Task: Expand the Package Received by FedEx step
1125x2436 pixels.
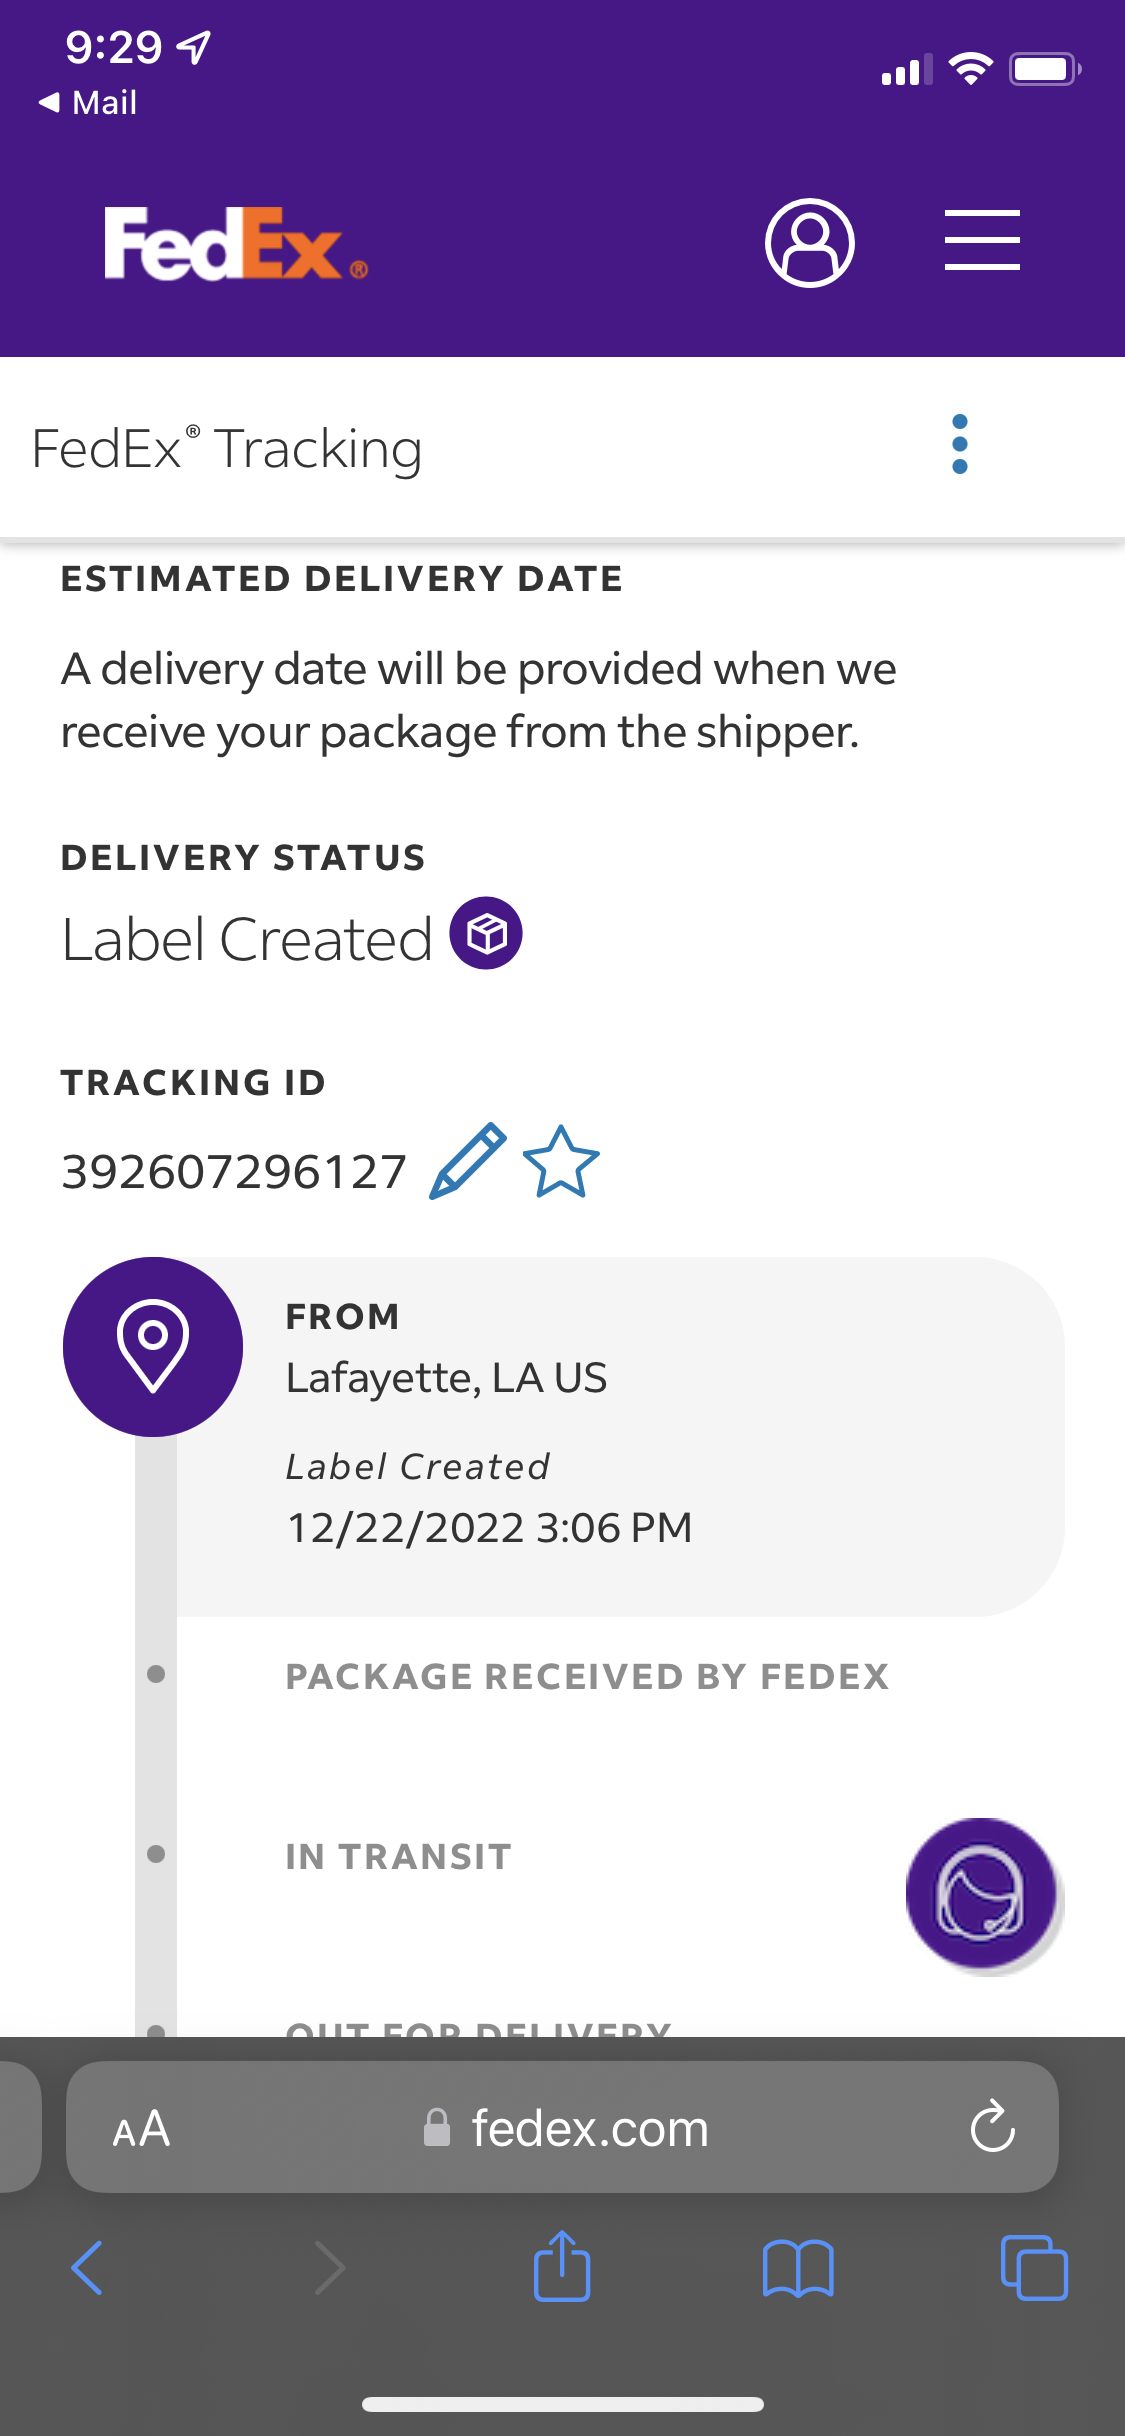Action: coord(587,1677)
